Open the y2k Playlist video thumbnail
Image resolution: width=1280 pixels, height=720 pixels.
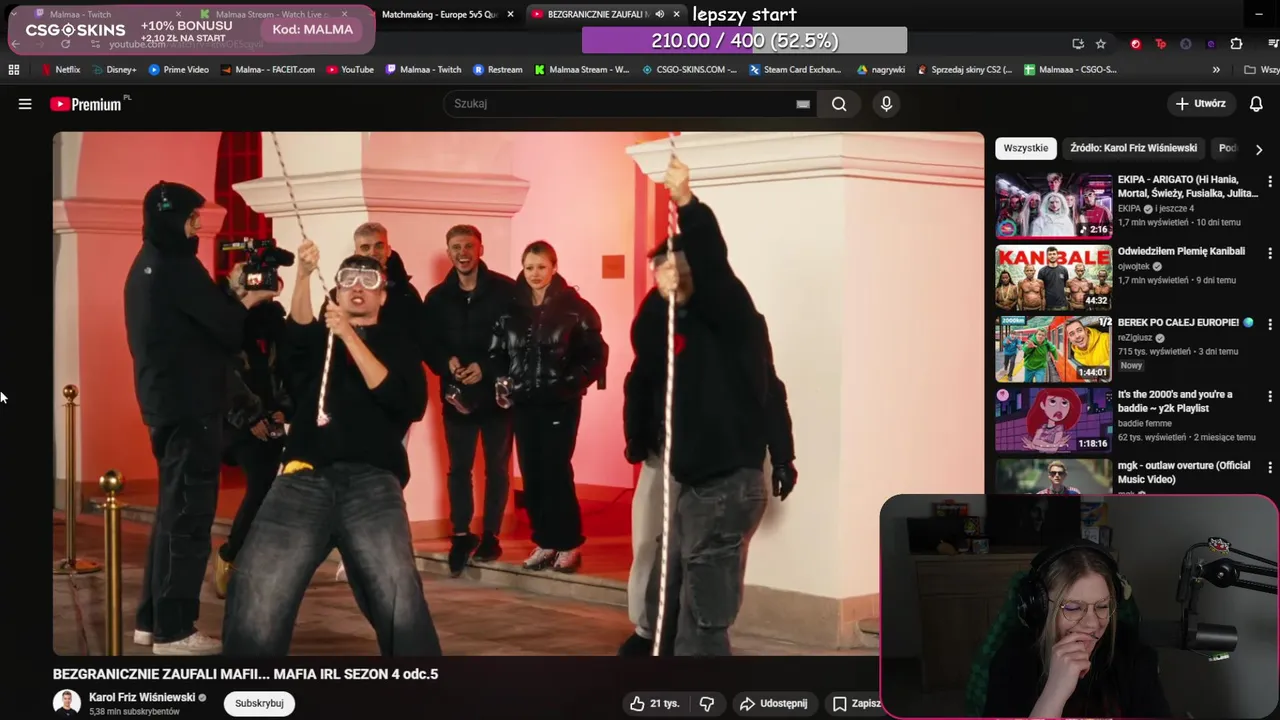[1053, 420]
